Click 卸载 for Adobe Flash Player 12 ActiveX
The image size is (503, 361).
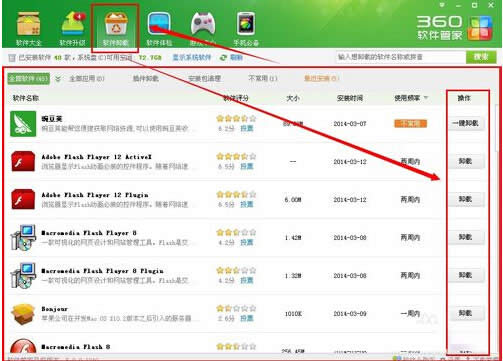coord(465,161)
